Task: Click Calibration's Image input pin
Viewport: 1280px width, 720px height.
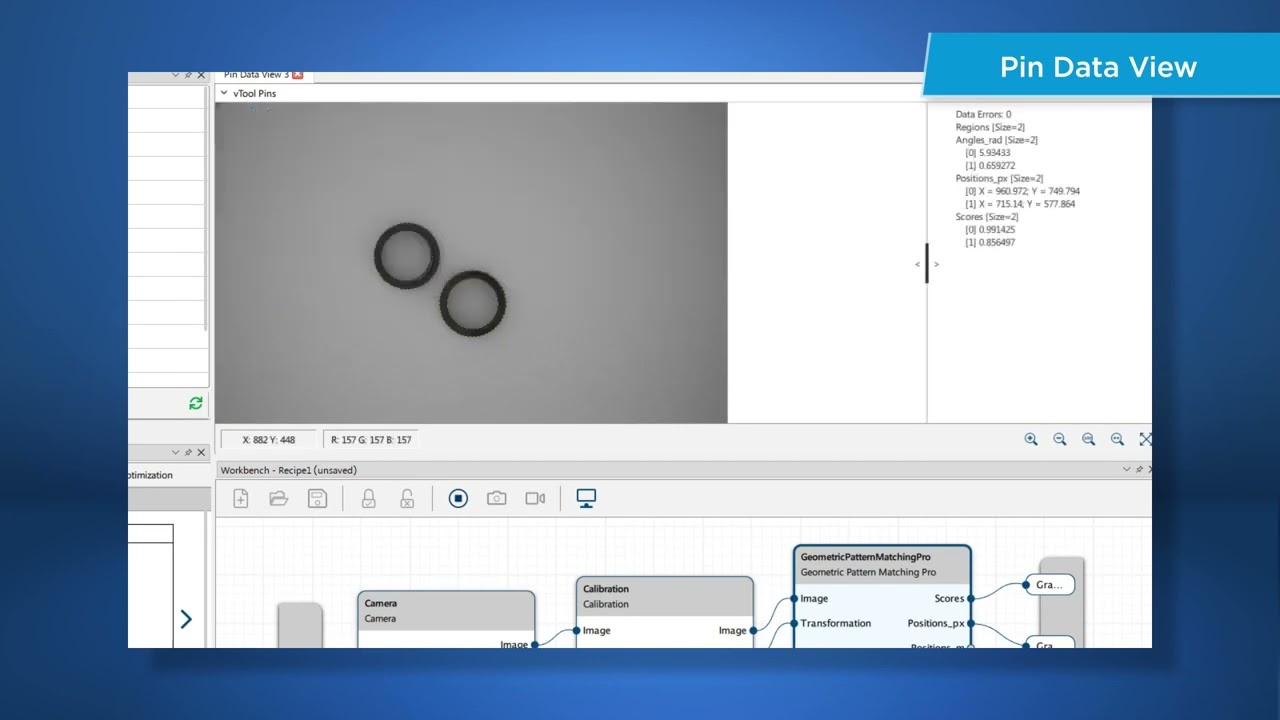Action: click(x=577, y=630)
